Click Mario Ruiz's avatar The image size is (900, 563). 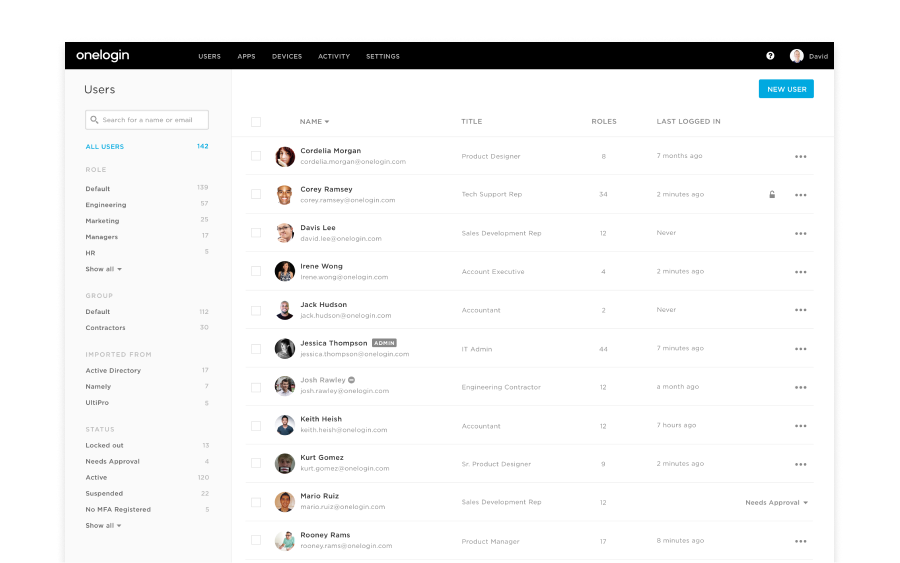tap(285, 502)
